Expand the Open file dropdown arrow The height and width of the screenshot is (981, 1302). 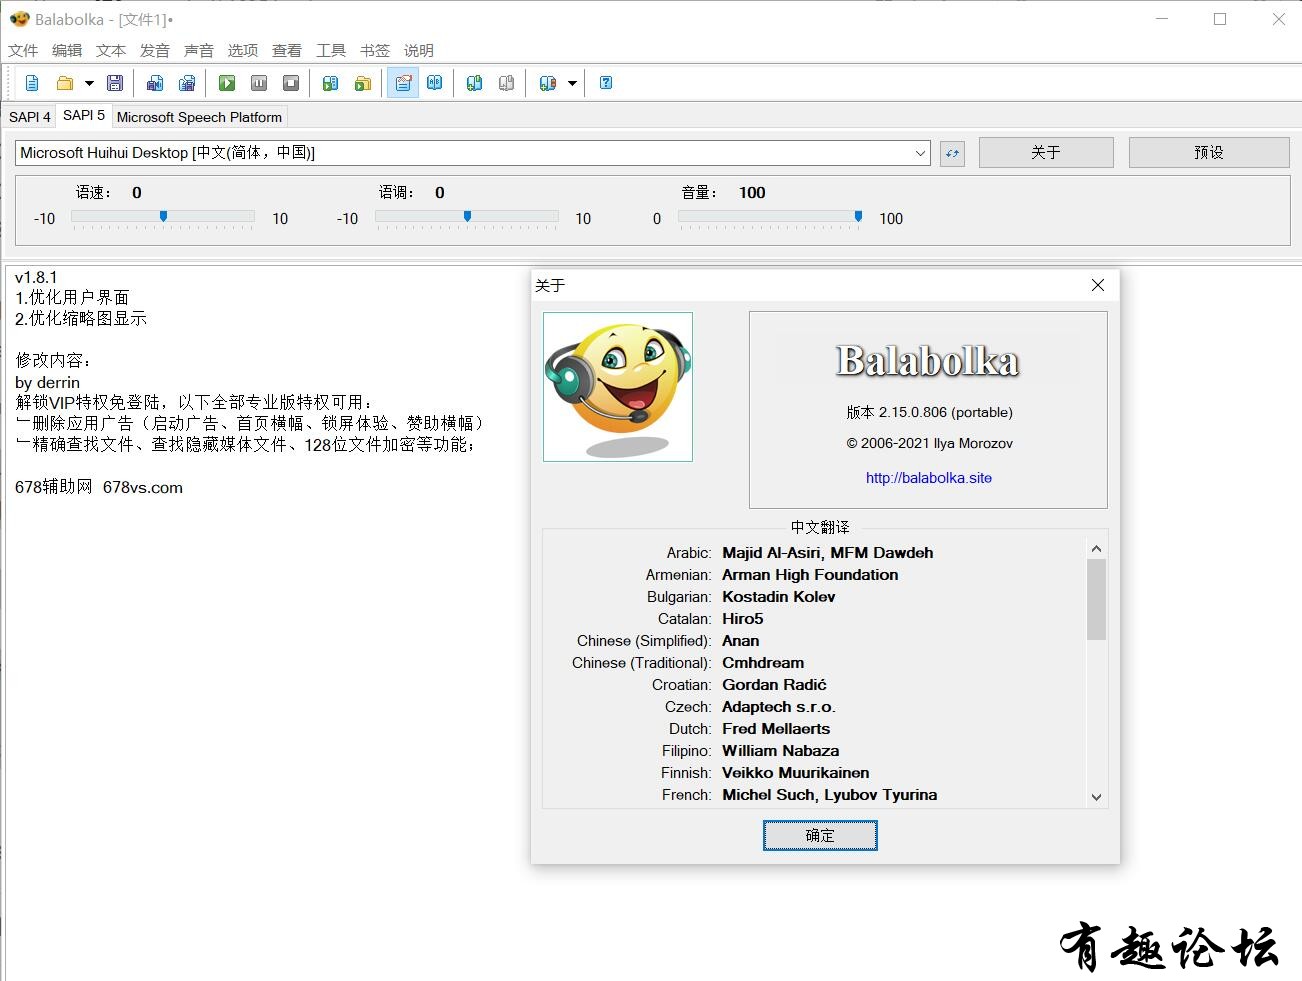[x=89, y=83]
